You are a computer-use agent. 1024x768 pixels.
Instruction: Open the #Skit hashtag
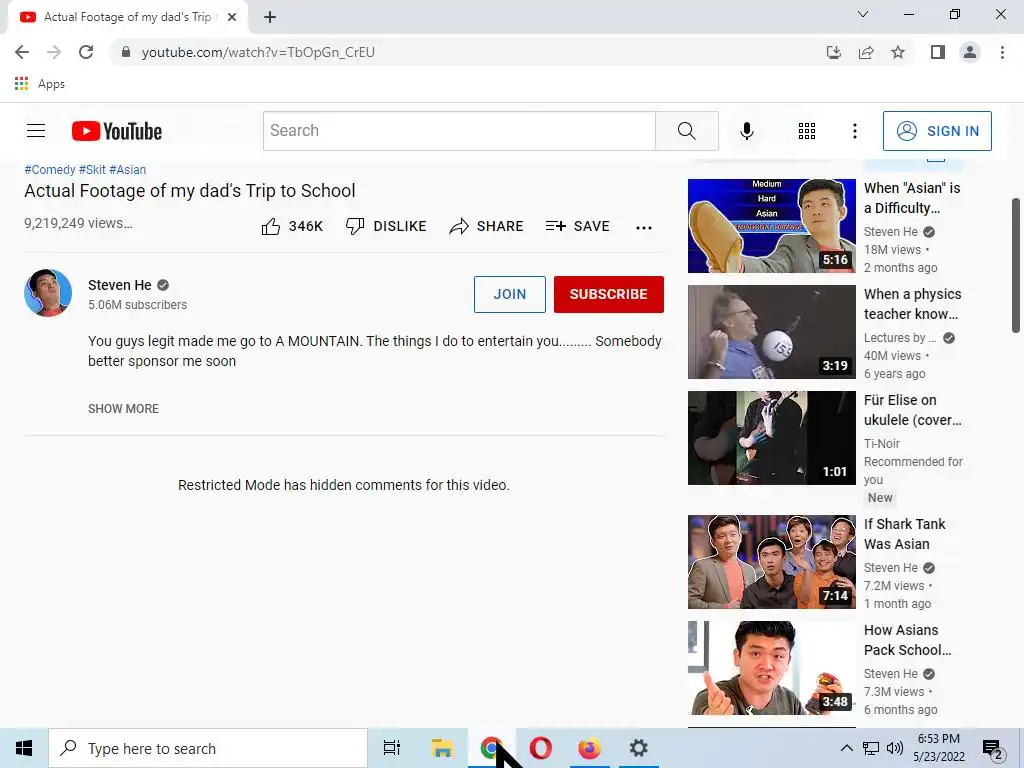coord(92,170)
